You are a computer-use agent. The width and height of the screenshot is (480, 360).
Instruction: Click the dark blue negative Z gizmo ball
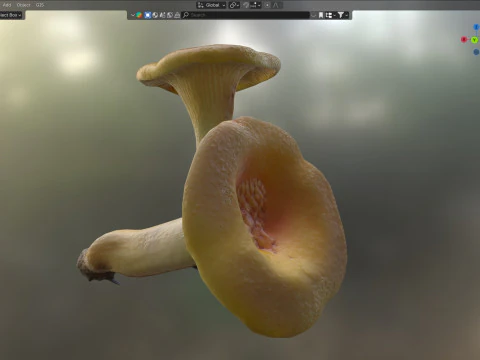point(476,52)
